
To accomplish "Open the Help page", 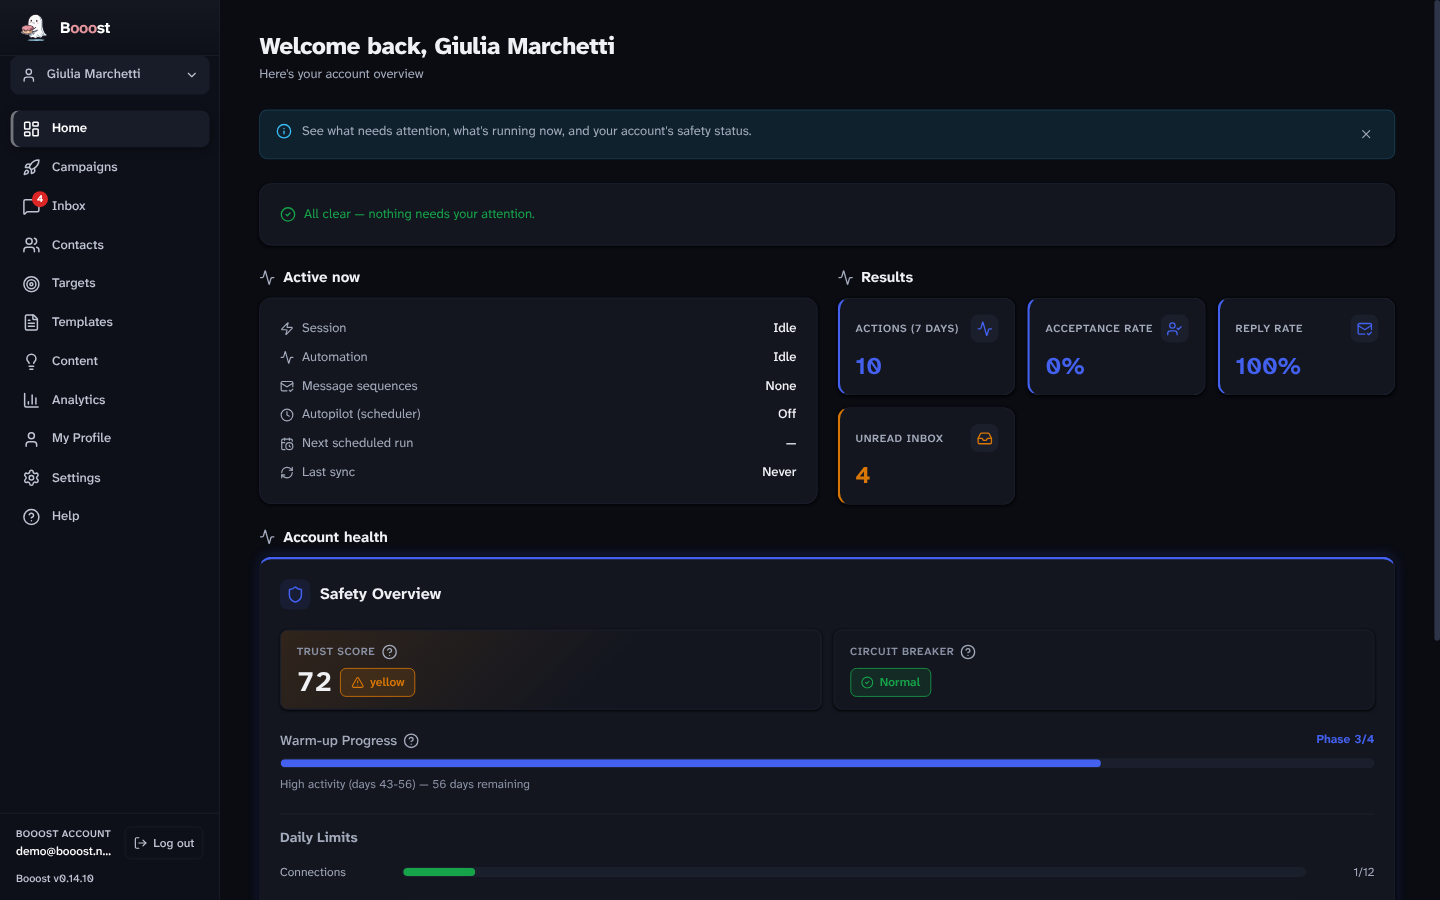I will [x=110, y=516].
